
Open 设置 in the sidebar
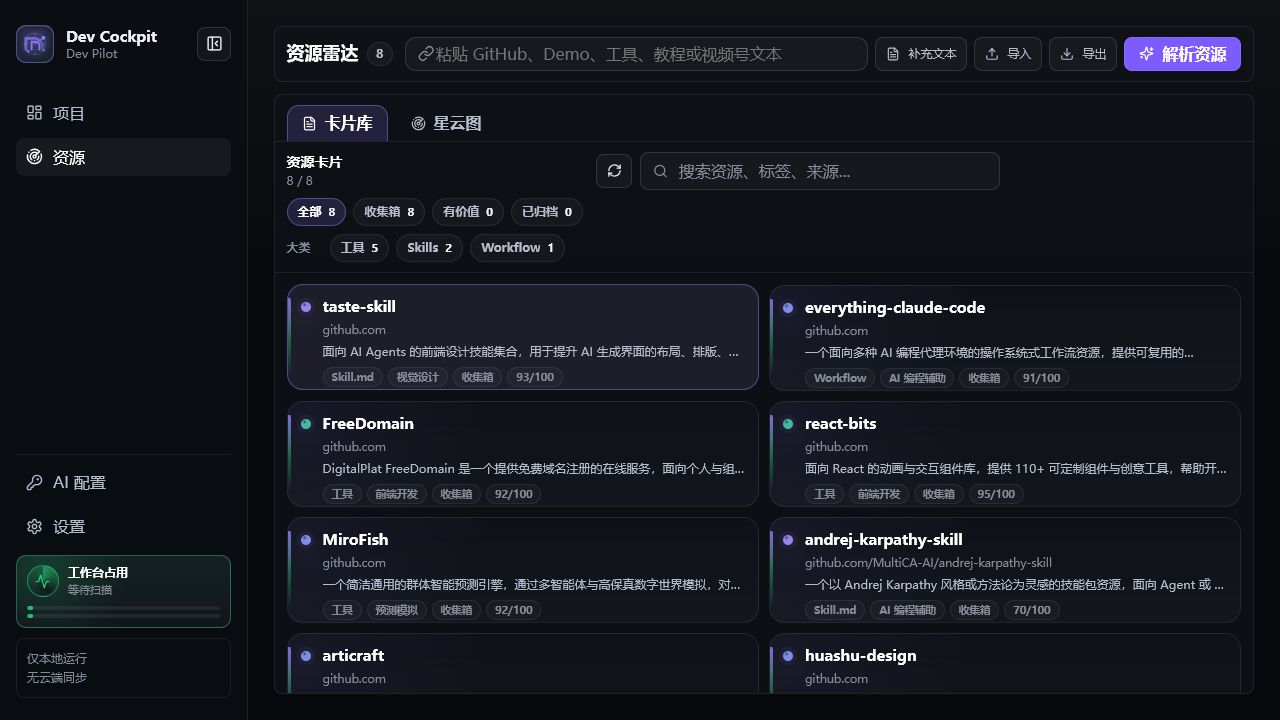click(123, 527)
